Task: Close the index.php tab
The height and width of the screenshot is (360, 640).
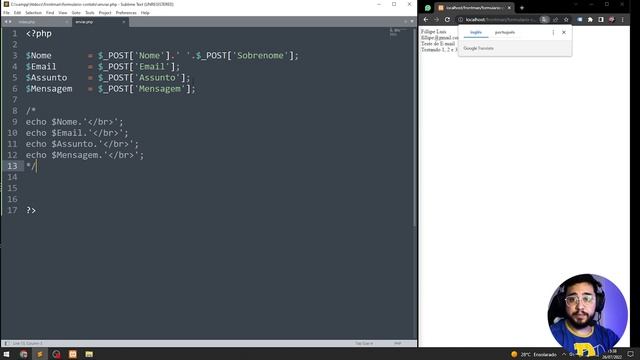Action: (67, 22)
